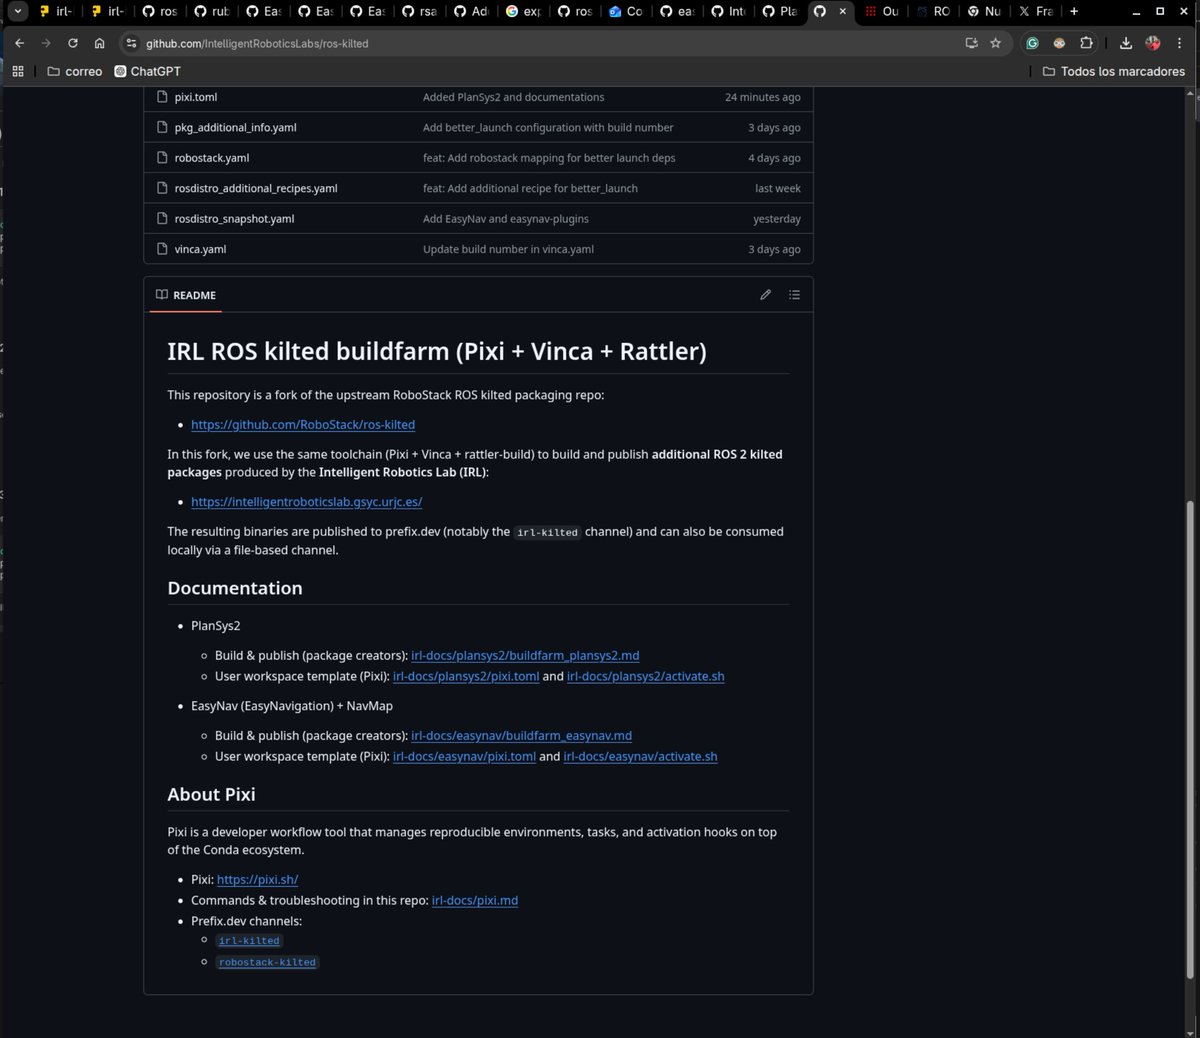Open a new tab with the plus button
The height and width of the screenshot is (1038, 1200).
point(1074,12)
